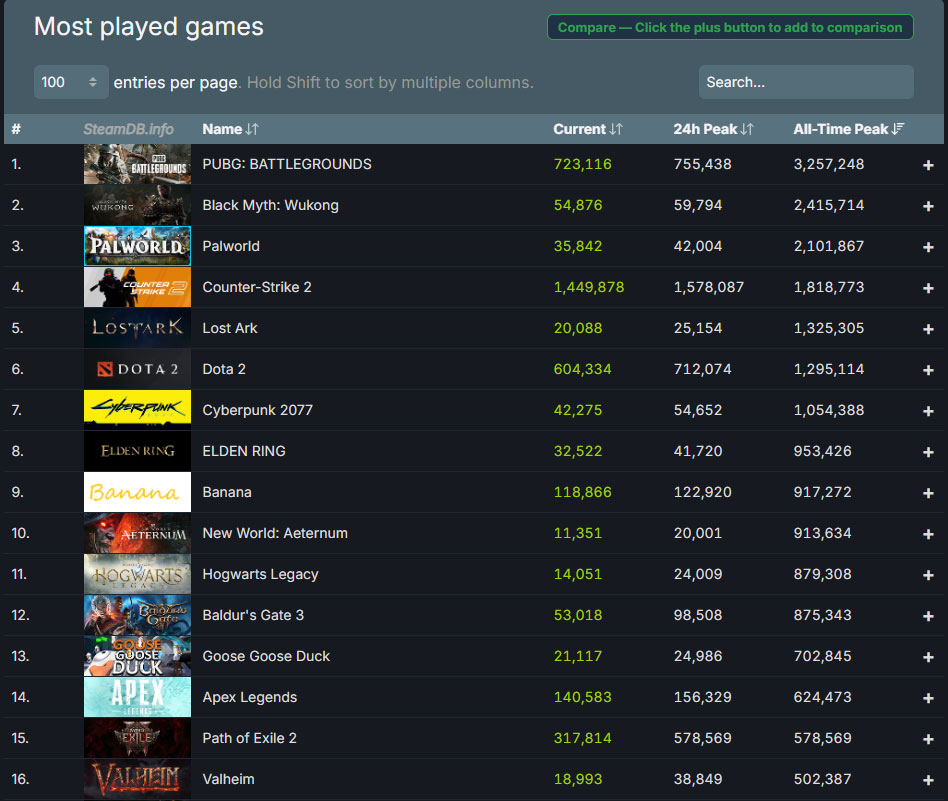The height and width of the screenshot is (801, 948).
Task: Focus the Search input field
Action: click(806, 82)
